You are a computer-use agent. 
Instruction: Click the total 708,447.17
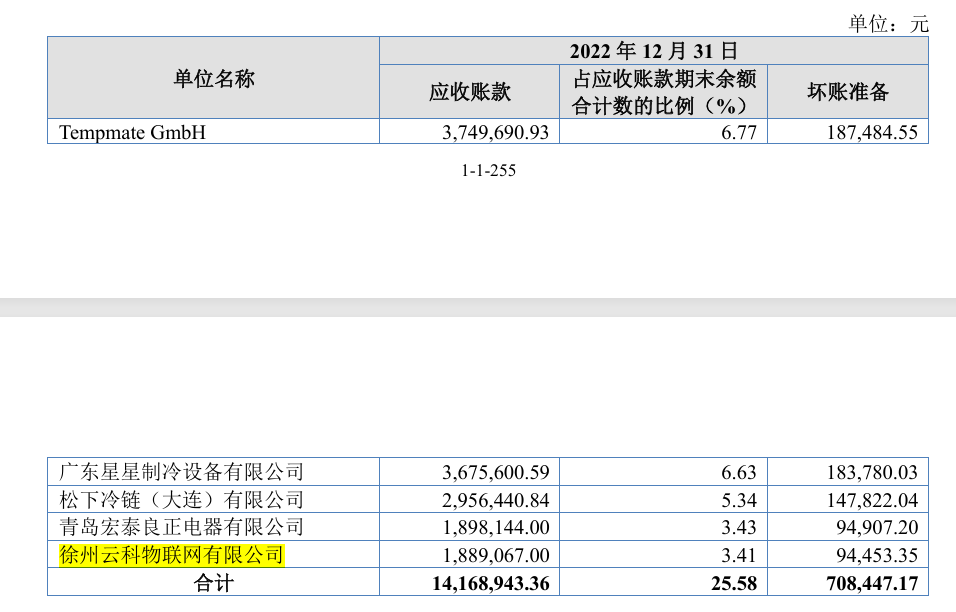click(872, 583)
